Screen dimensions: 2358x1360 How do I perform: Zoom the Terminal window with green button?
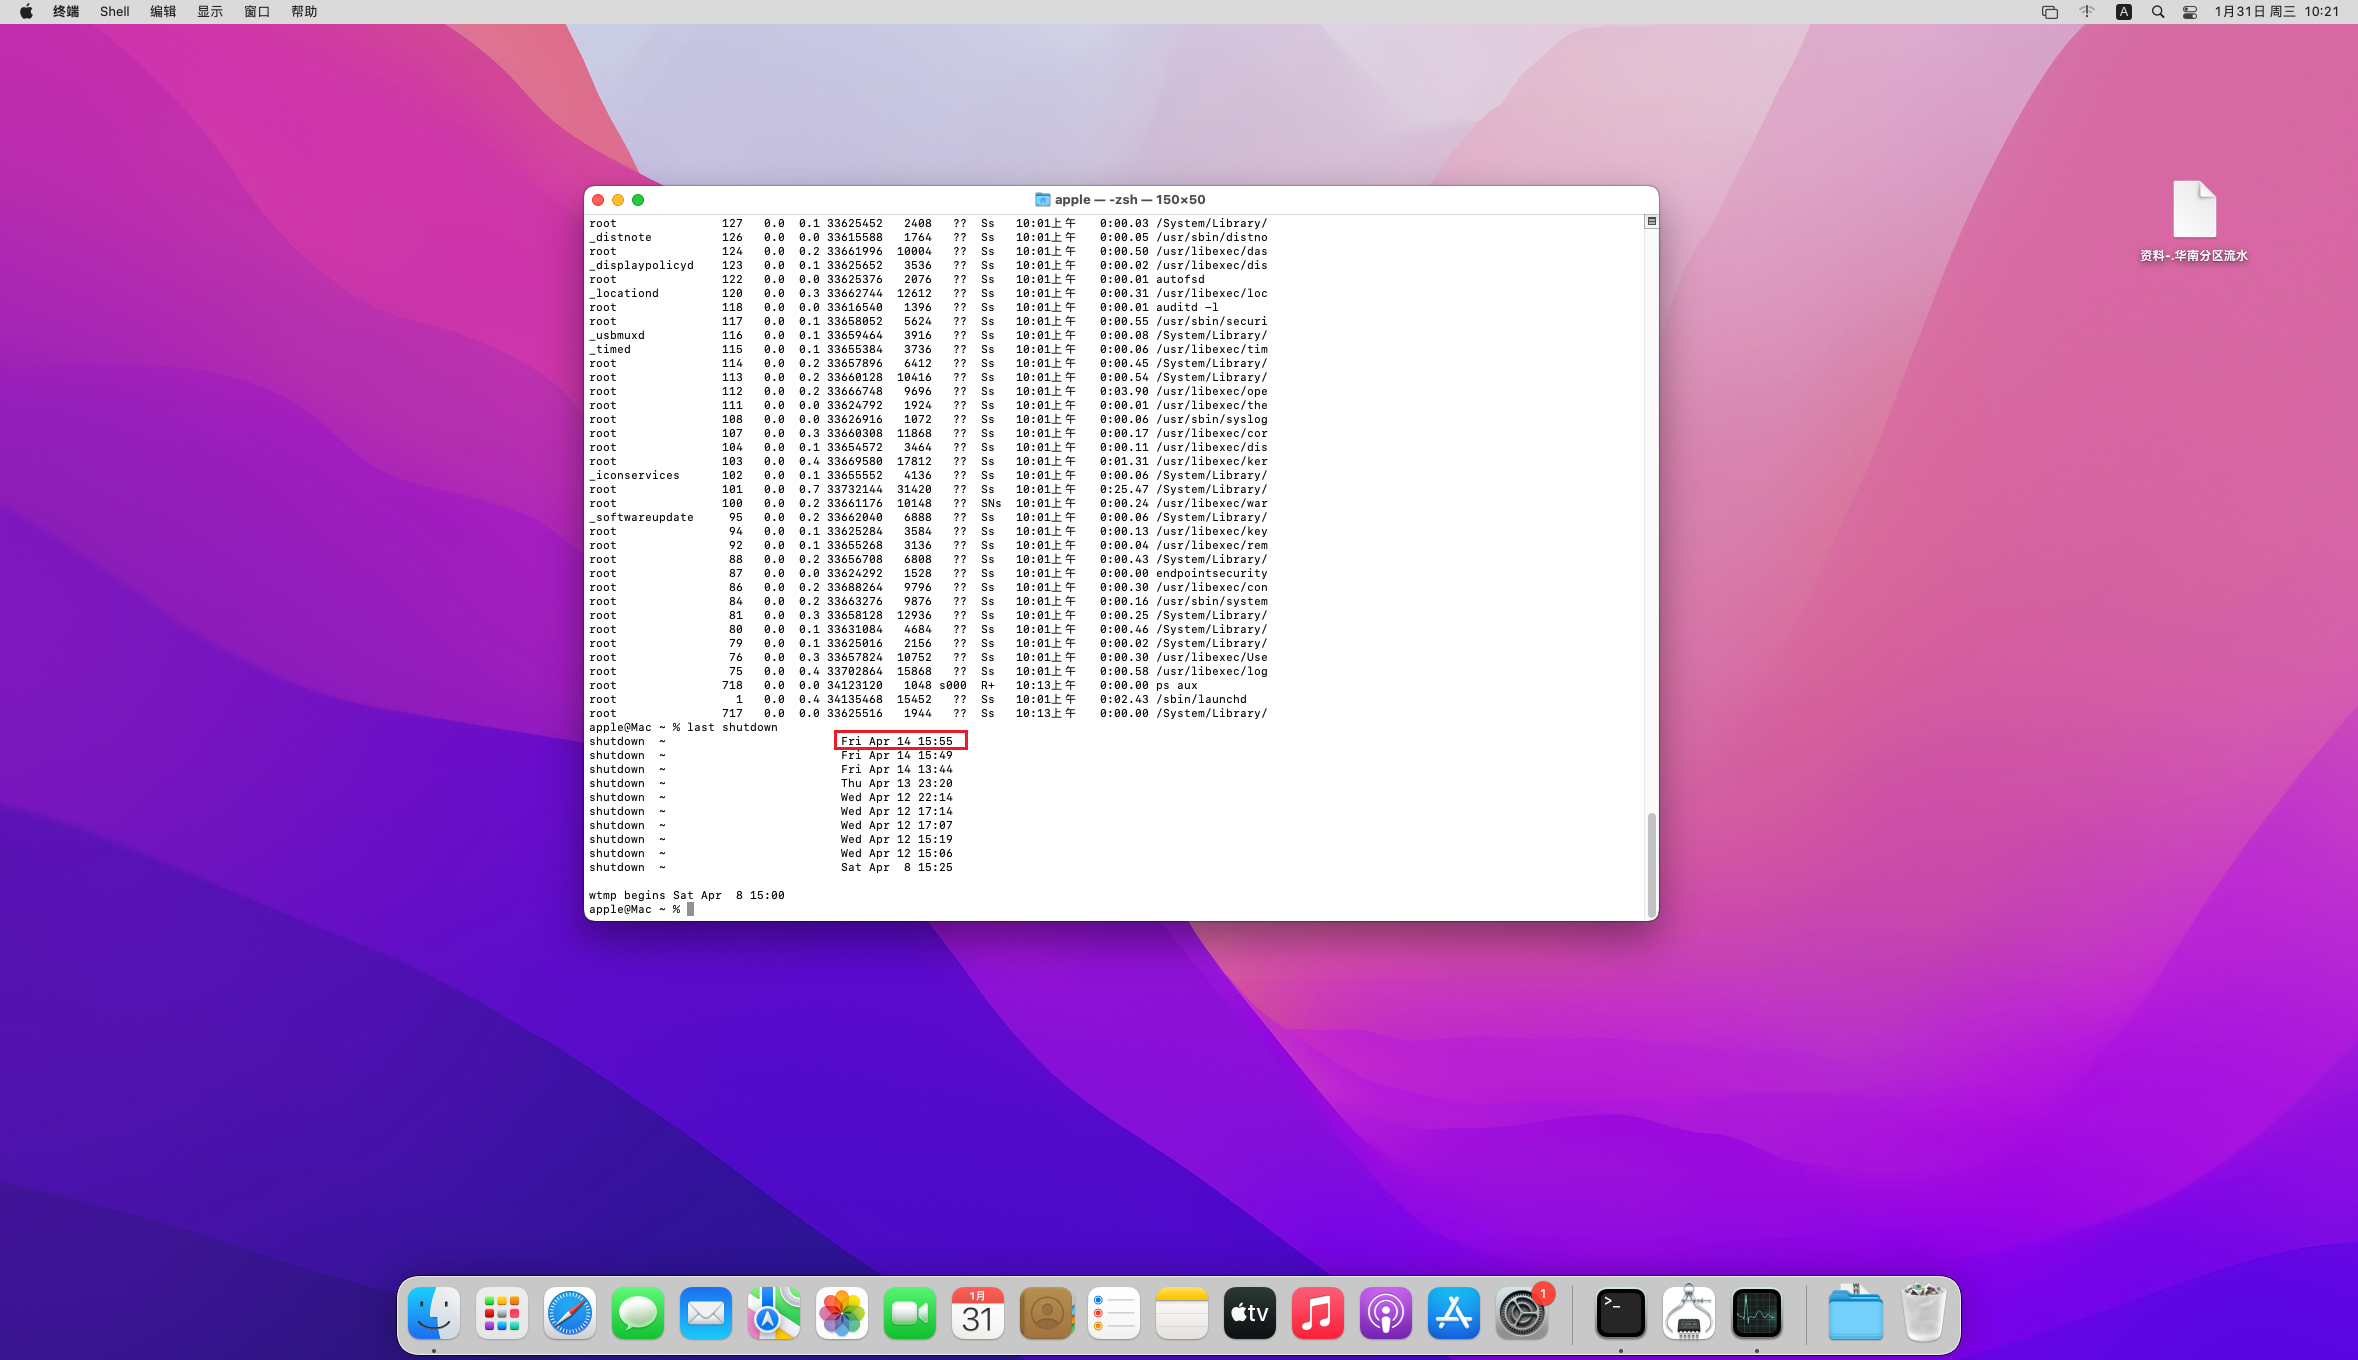(638, 200)
